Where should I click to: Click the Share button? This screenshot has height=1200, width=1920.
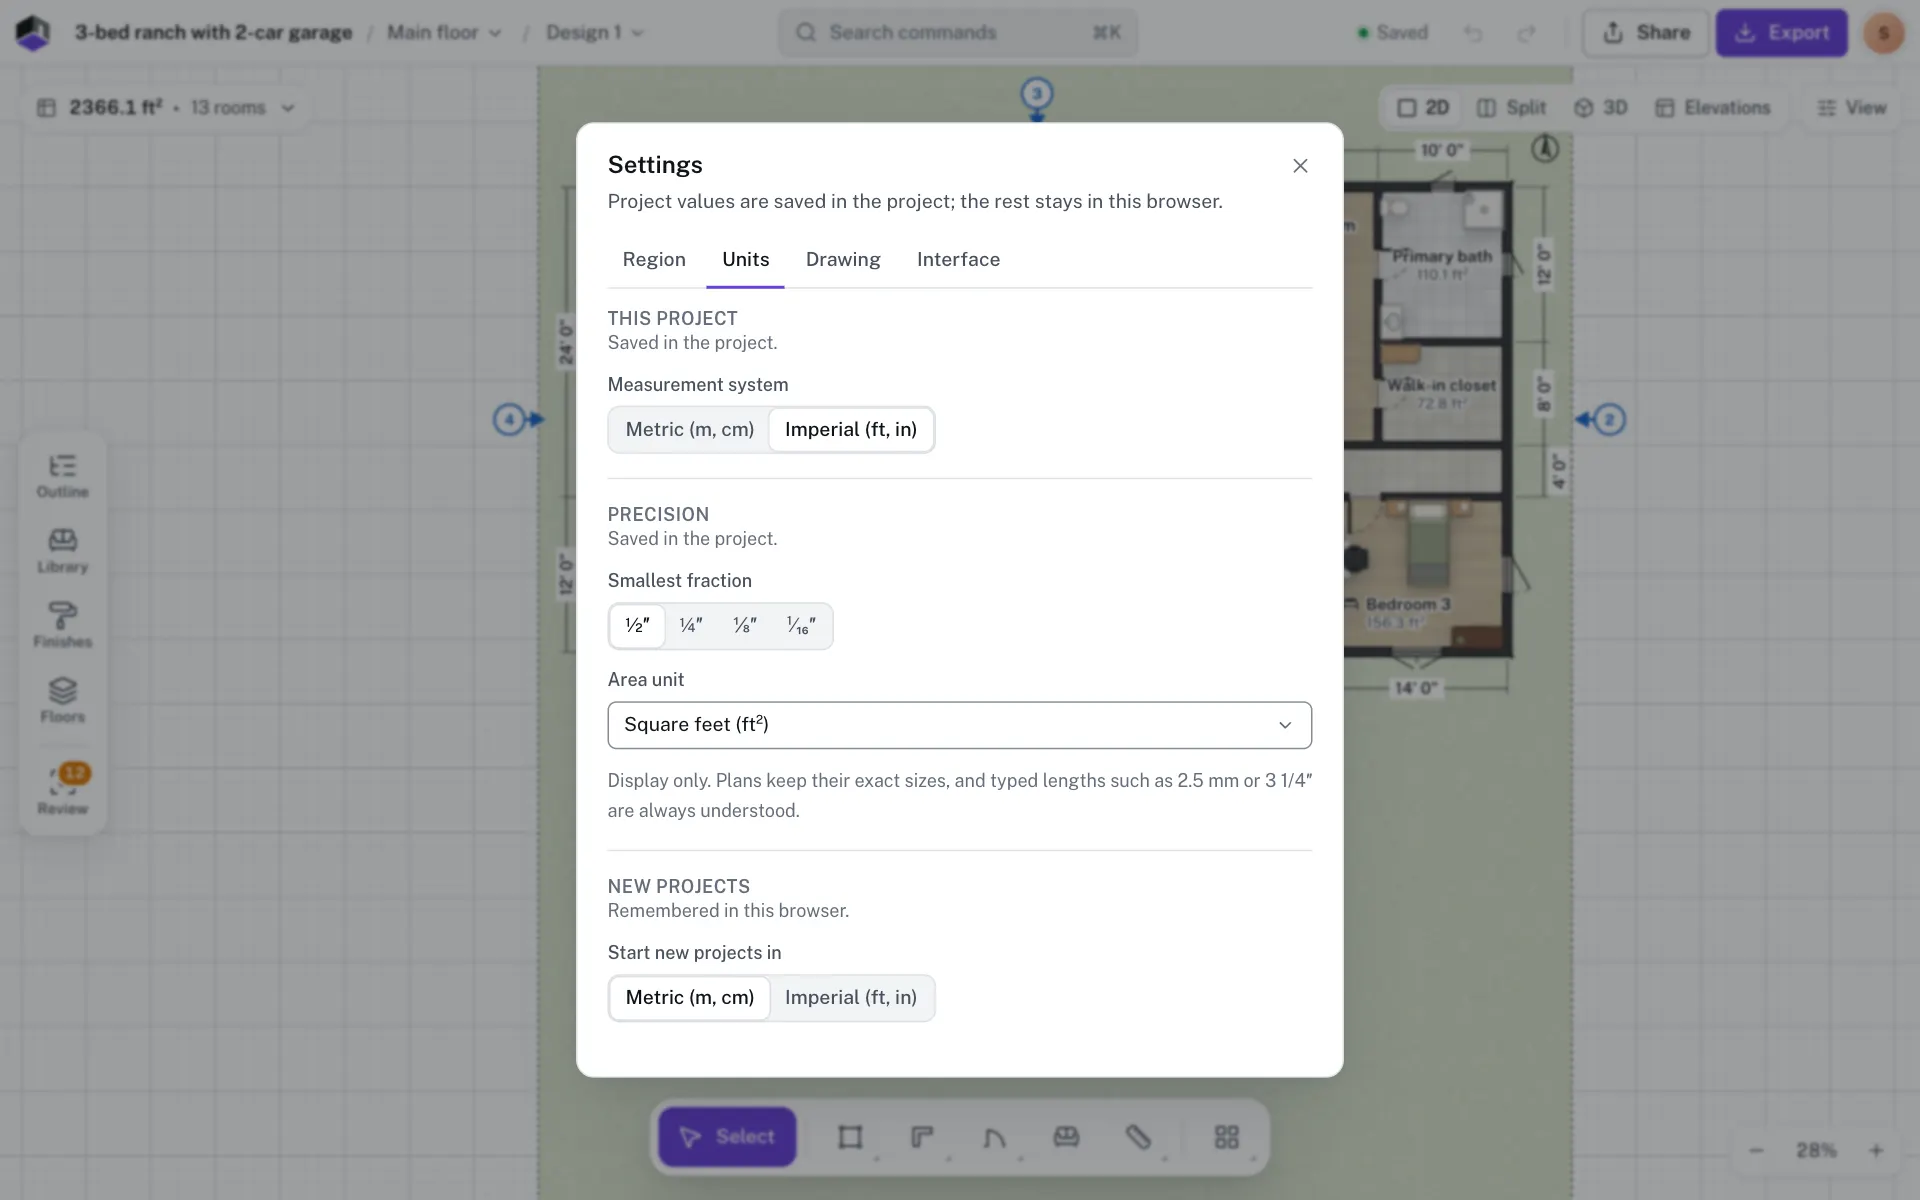tap(1645, 33)
